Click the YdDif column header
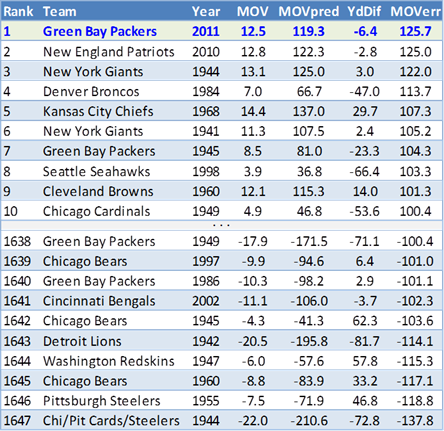 click(x=364, y=12)
